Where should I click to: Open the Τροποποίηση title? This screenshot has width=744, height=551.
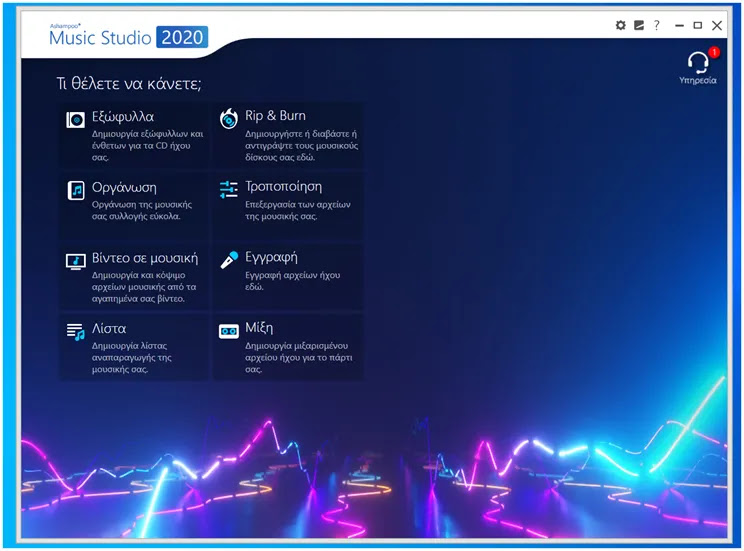(x=283, y=187)
